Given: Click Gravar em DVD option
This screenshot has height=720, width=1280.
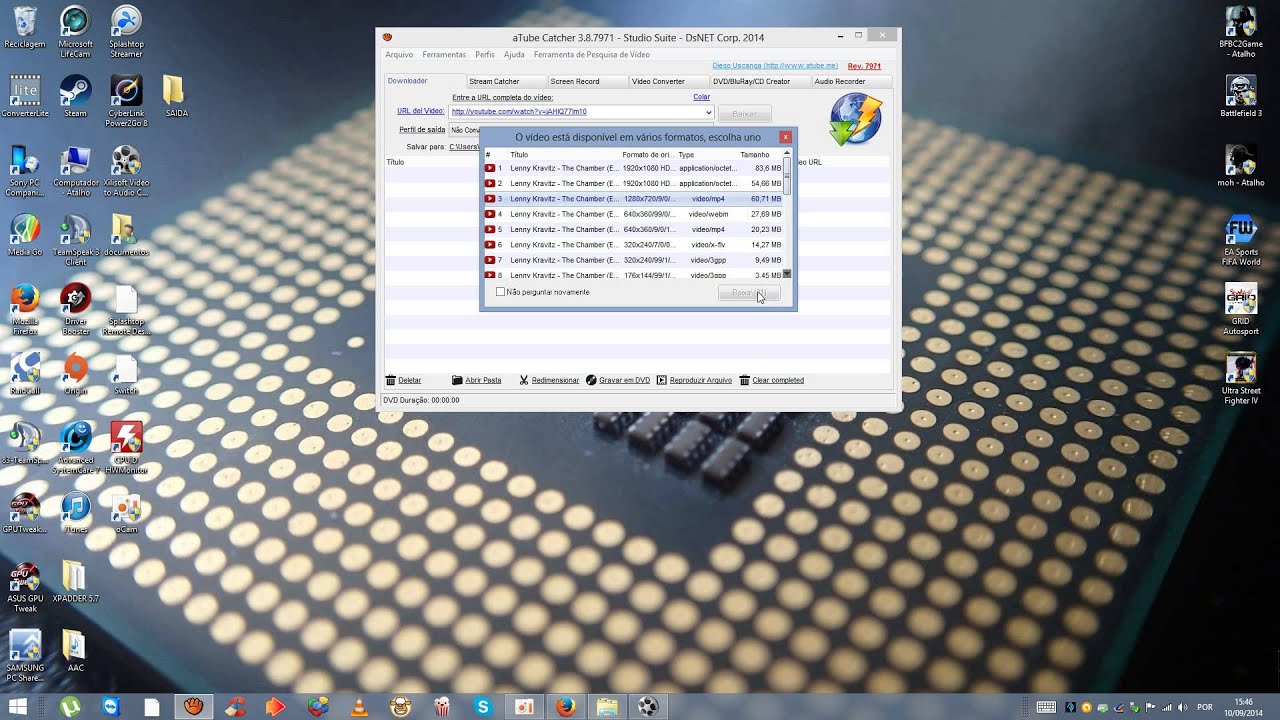Looking at the screenshot, I should 618,380.
